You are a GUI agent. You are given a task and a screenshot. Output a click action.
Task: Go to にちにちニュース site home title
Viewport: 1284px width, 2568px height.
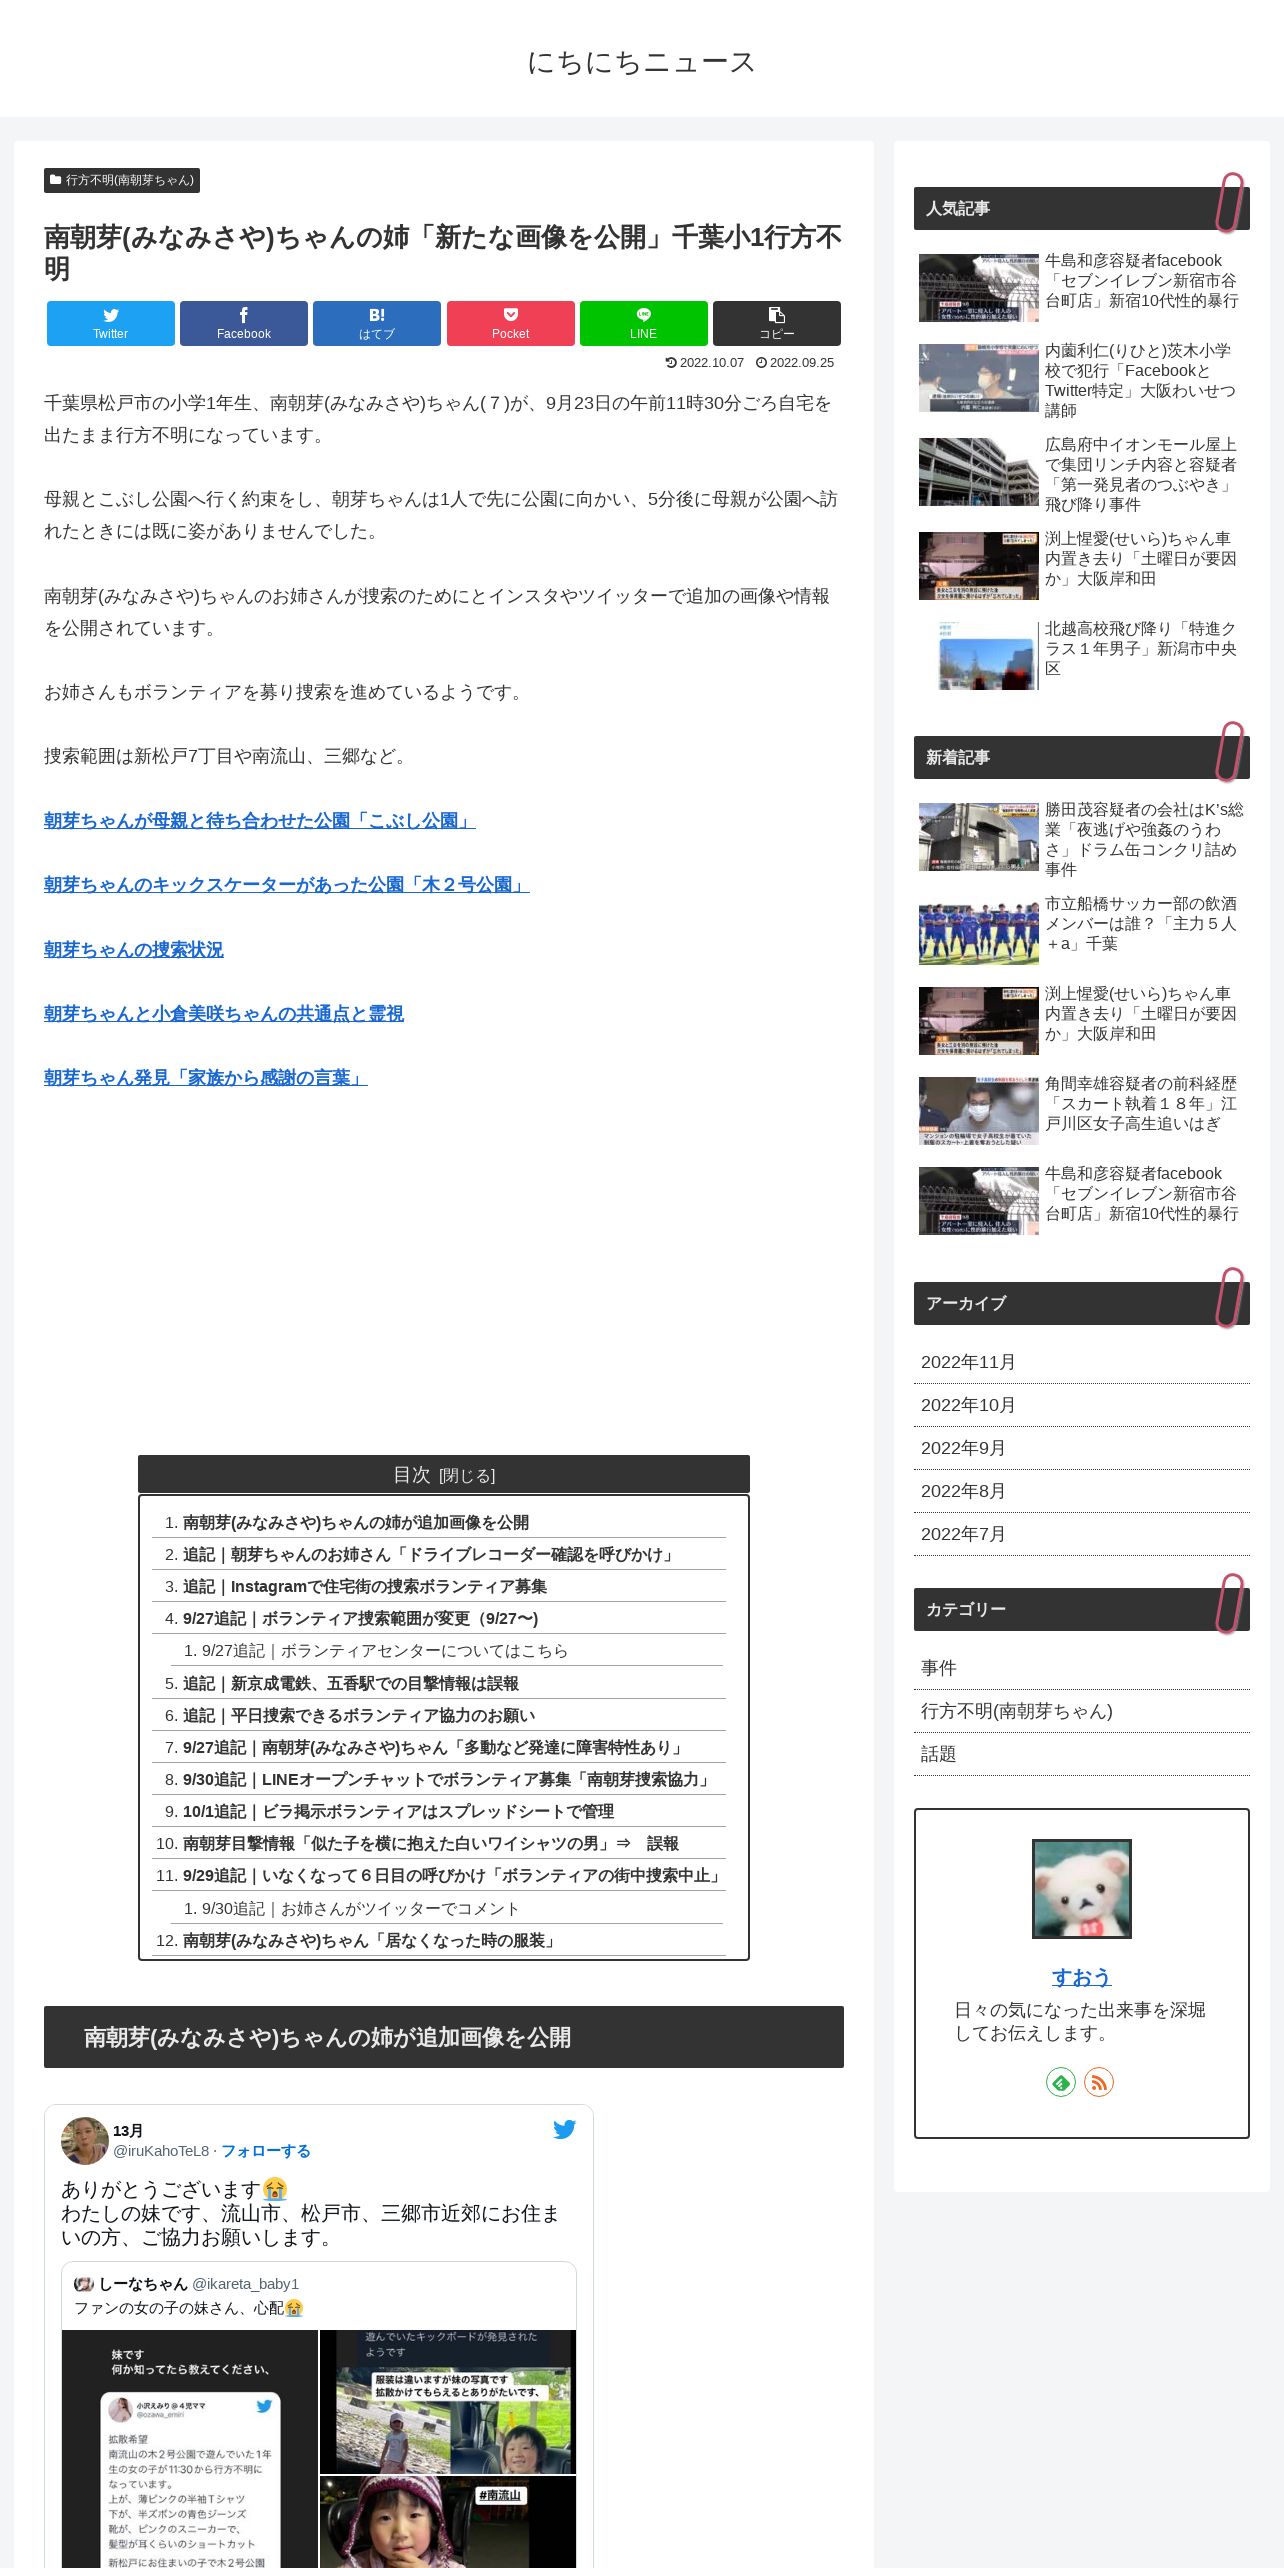641,62
